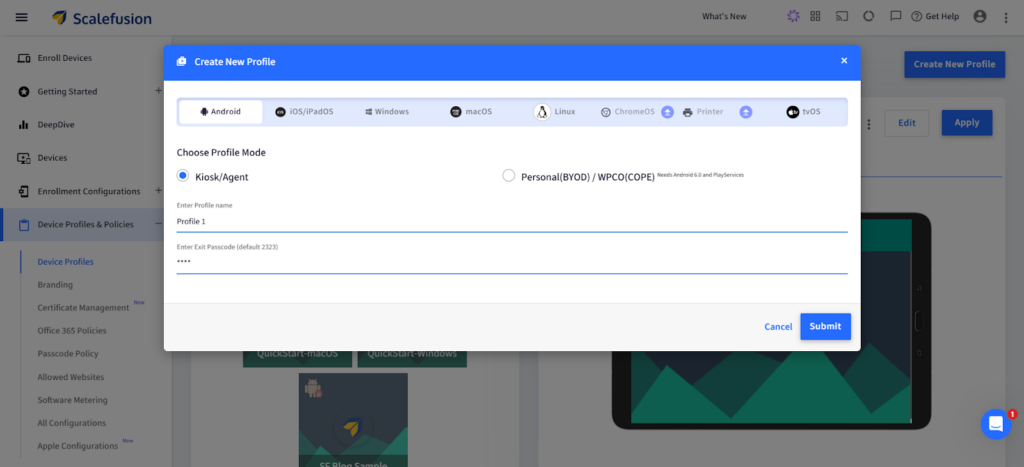Open the three-dot menu beside Edit

pos(869,123)
